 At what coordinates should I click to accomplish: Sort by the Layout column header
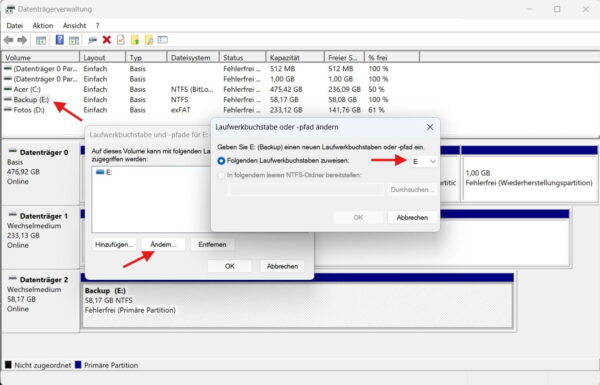(x=103, y=58)
